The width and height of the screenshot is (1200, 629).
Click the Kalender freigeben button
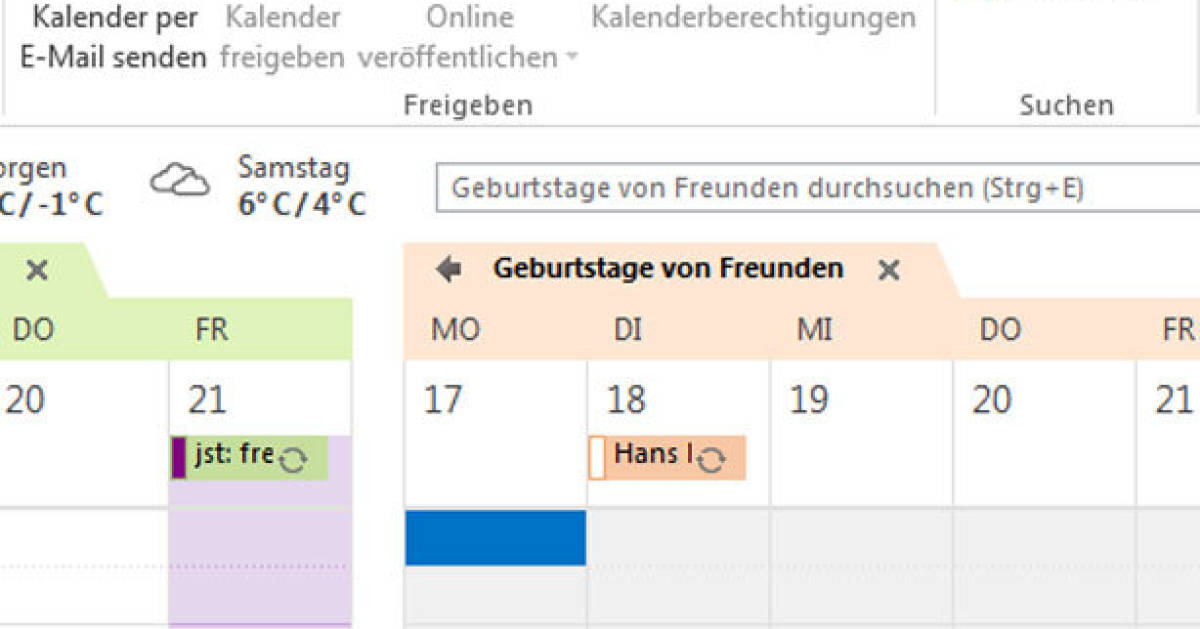click(x=283, y=38)
